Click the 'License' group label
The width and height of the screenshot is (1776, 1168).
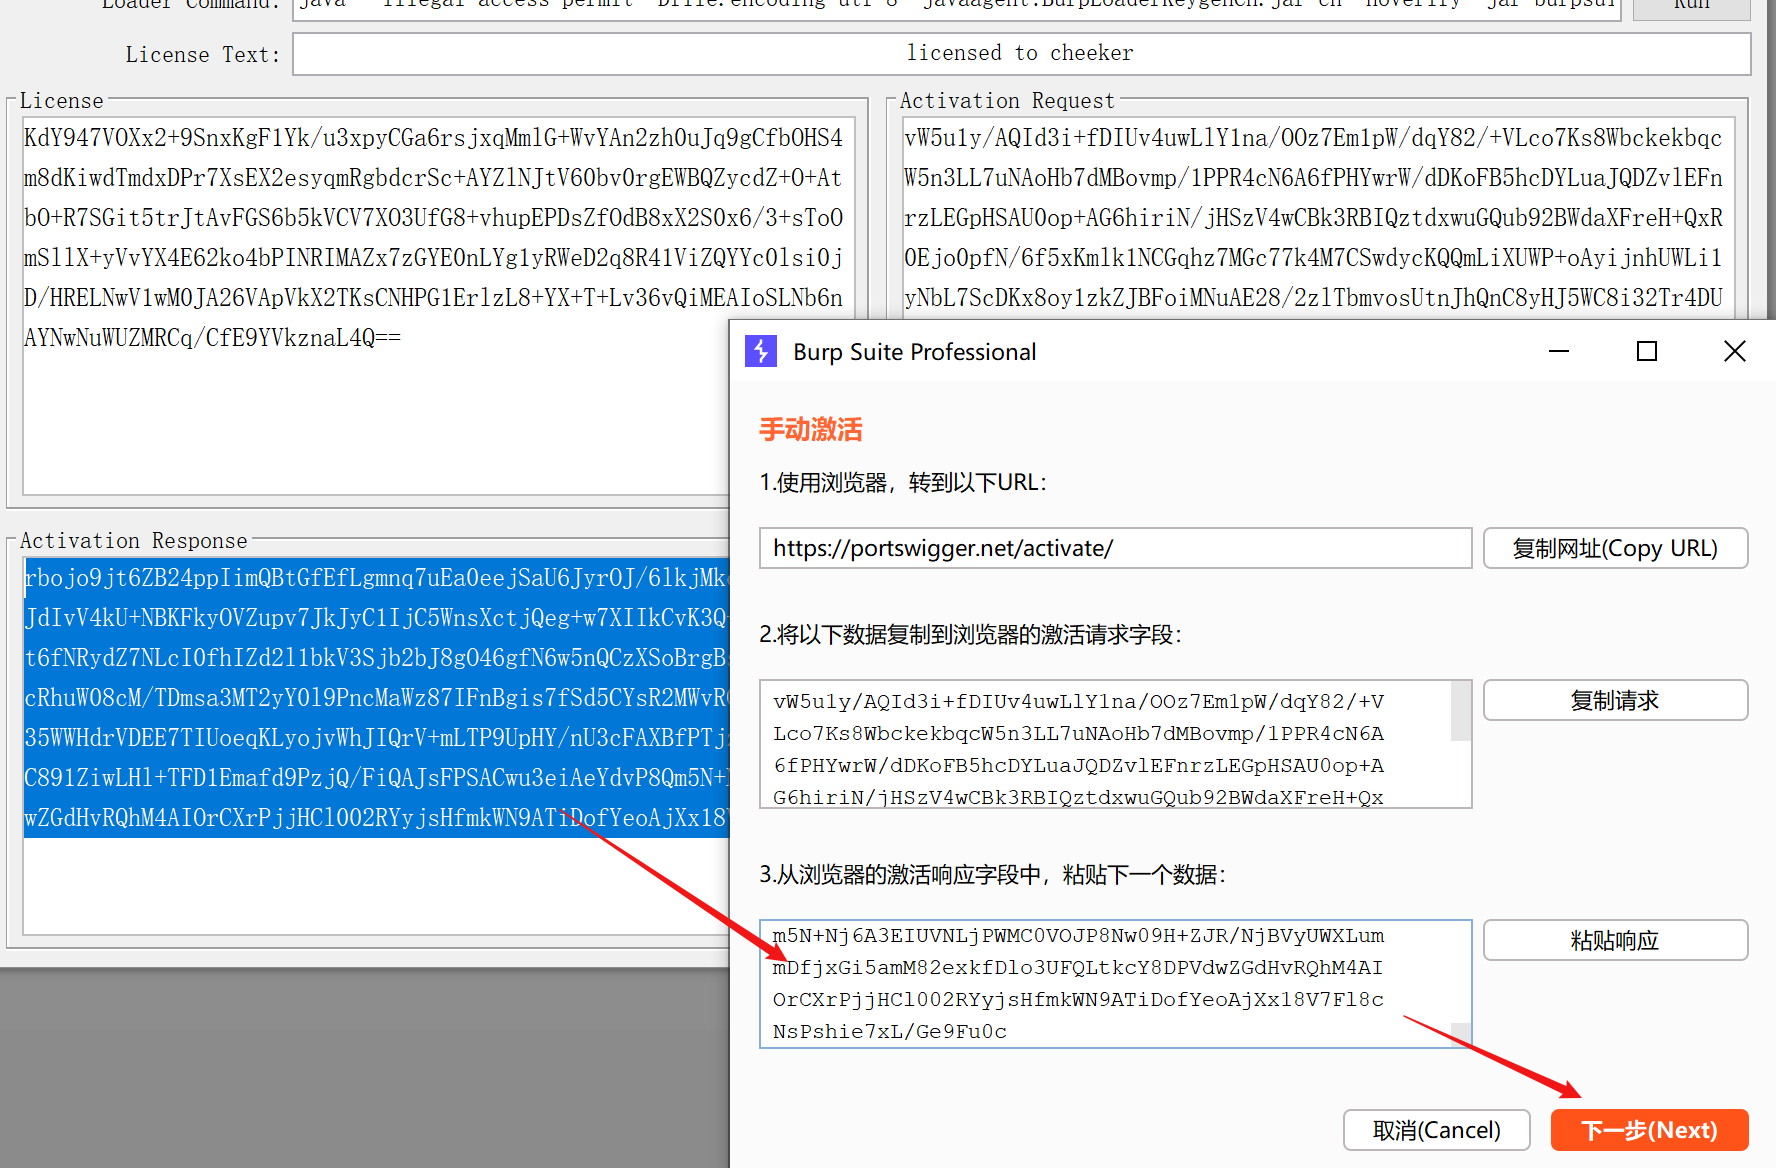click(61, 101)
